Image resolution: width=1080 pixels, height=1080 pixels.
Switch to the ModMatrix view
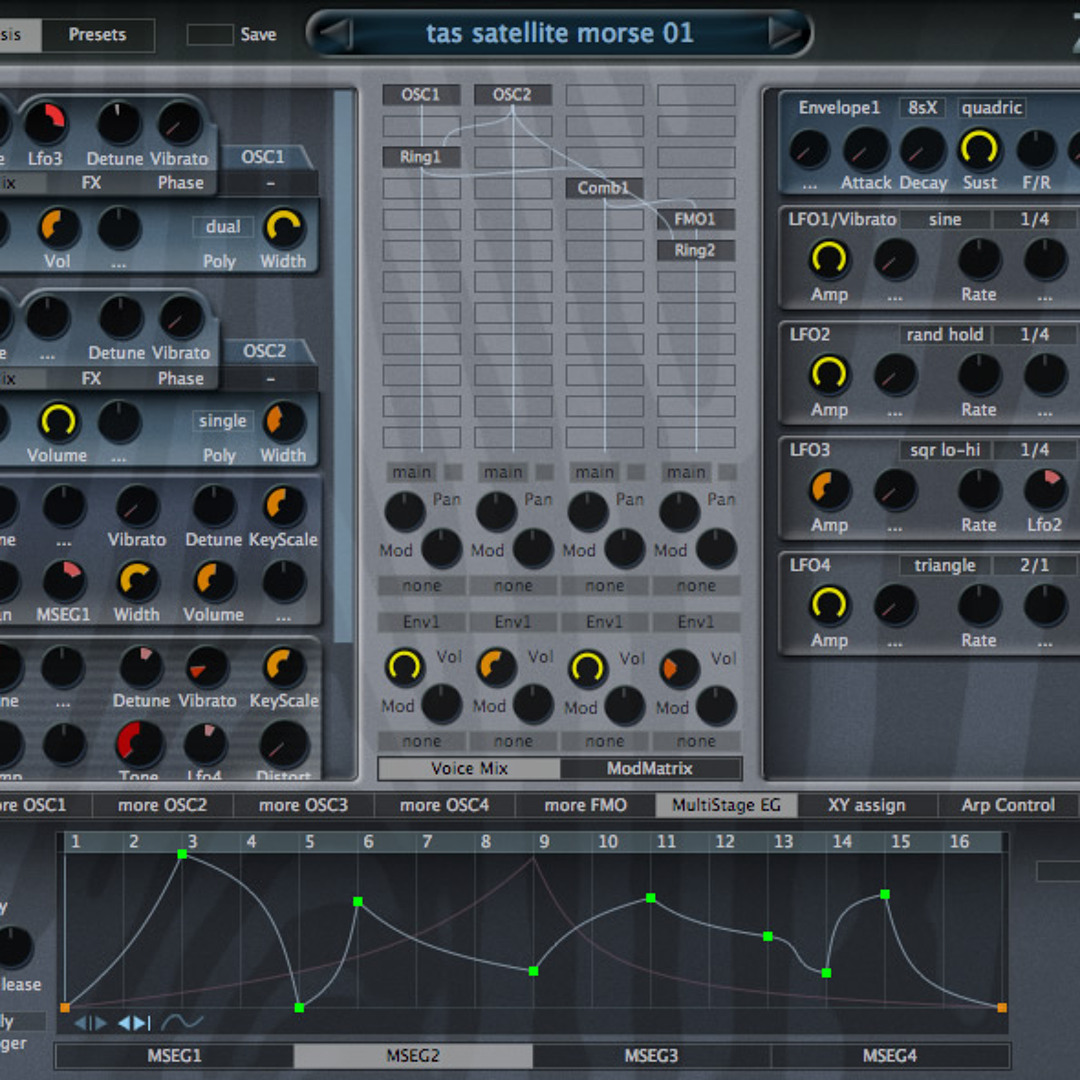(650, 768)
